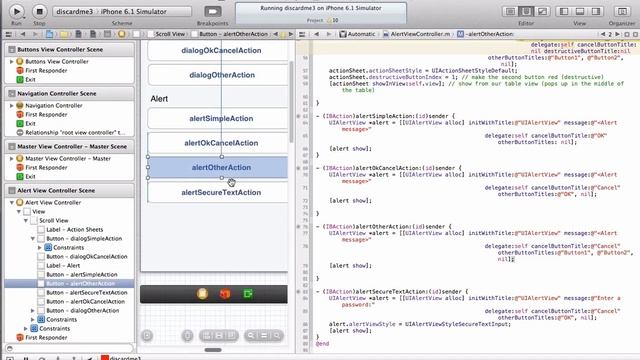Screen dimensions: 640x360
Task: Expand Buttons View Controller item
Action: tap(11, 62)
